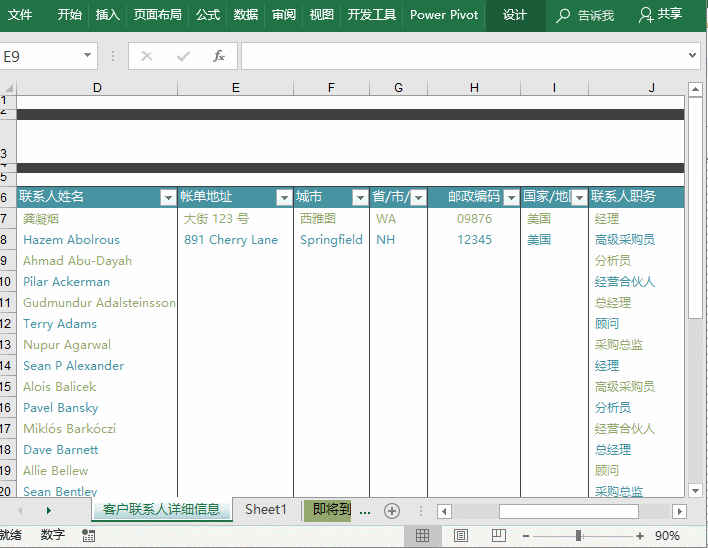The height and width of the screenshot is (548, 708).
Task: Click the enter checkmark in formula bar
Action: (x=183, y=56)
